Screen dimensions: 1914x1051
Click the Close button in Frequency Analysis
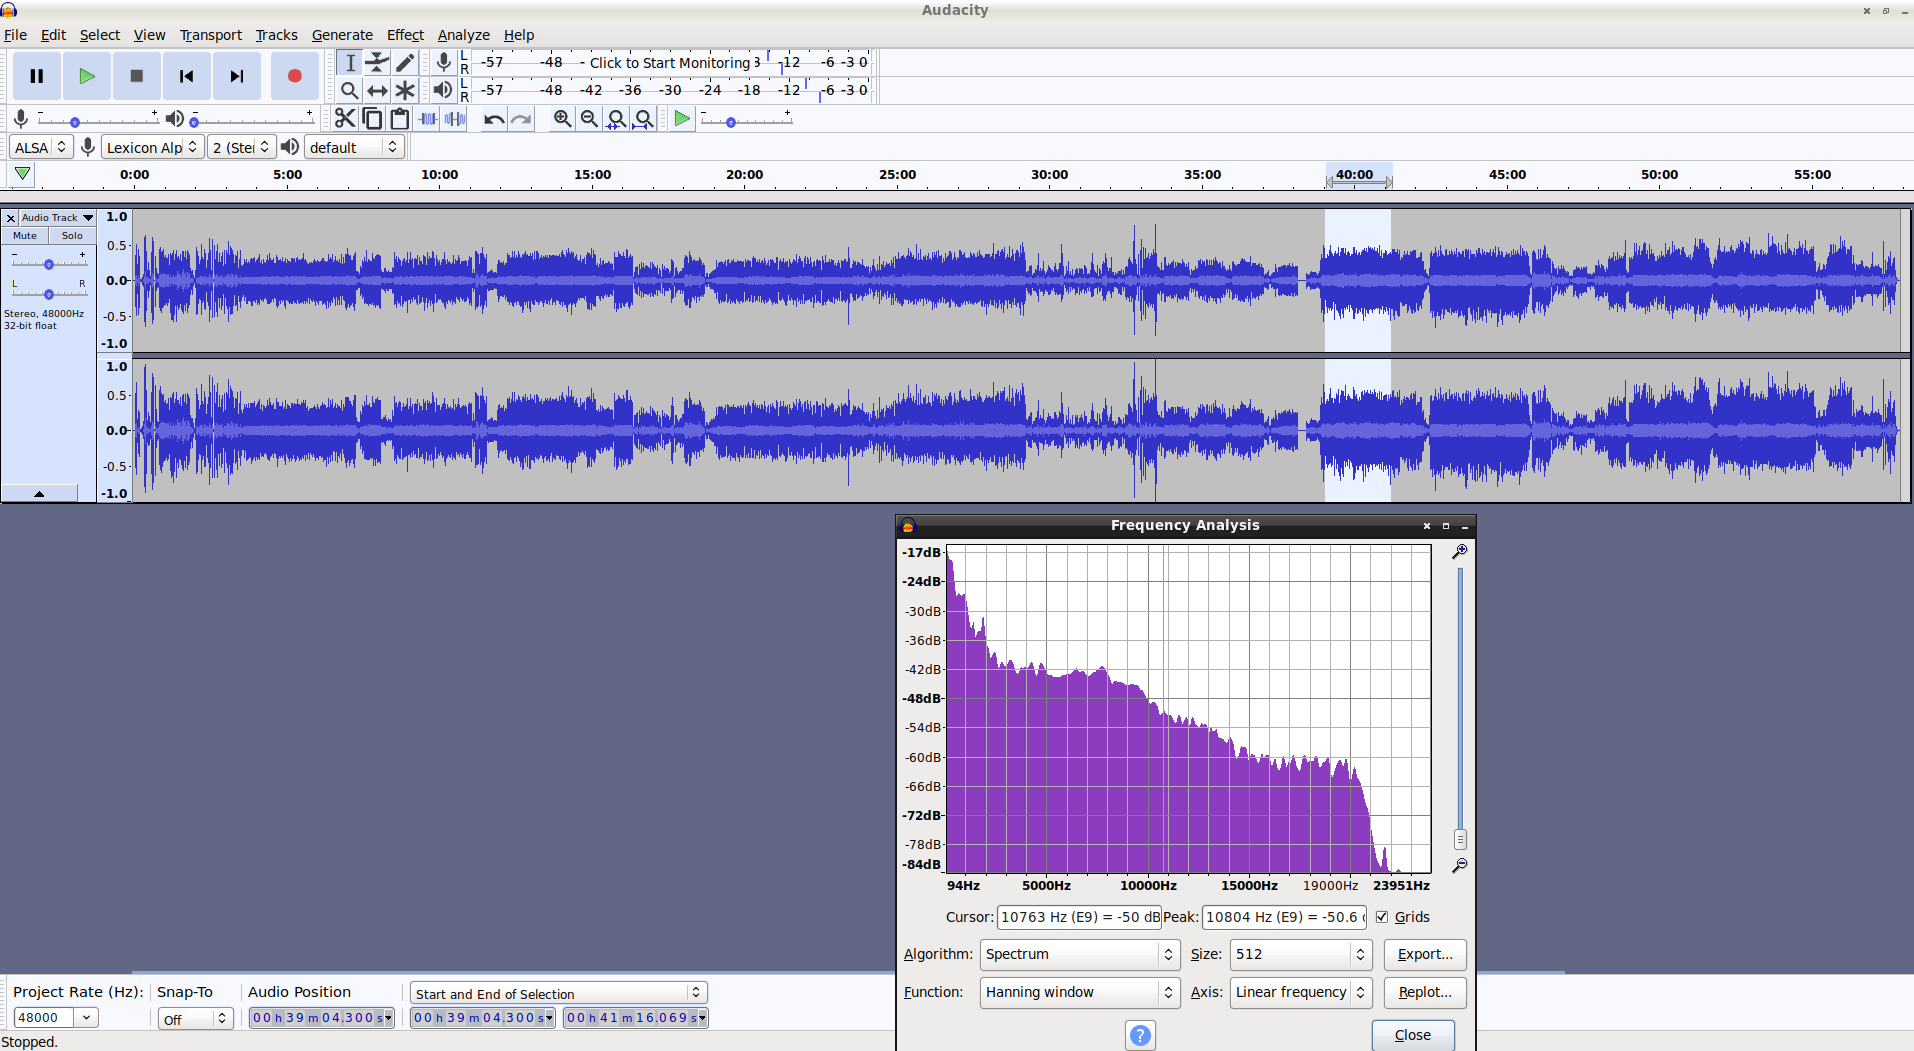[1412, 1035]
